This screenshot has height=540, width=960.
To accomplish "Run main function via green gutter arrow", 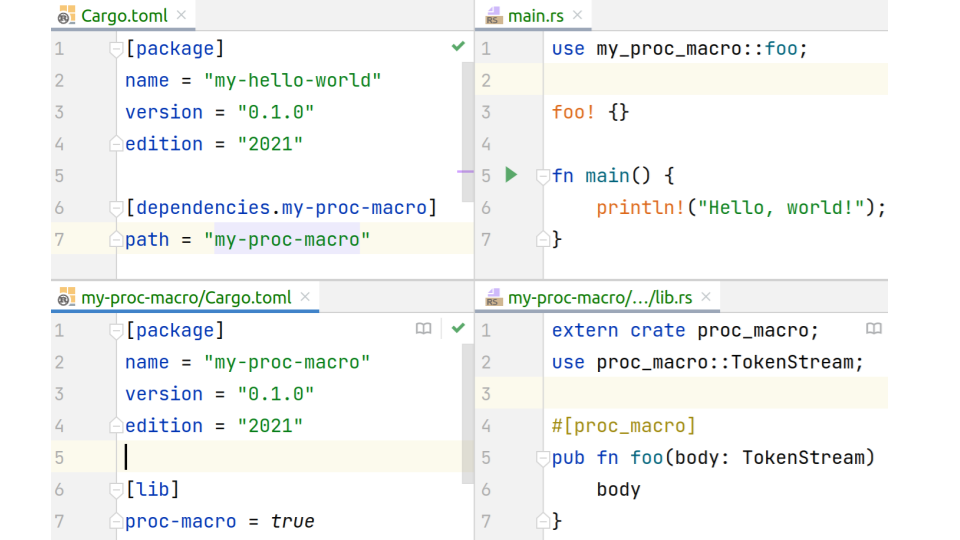I will pos(511,175).
